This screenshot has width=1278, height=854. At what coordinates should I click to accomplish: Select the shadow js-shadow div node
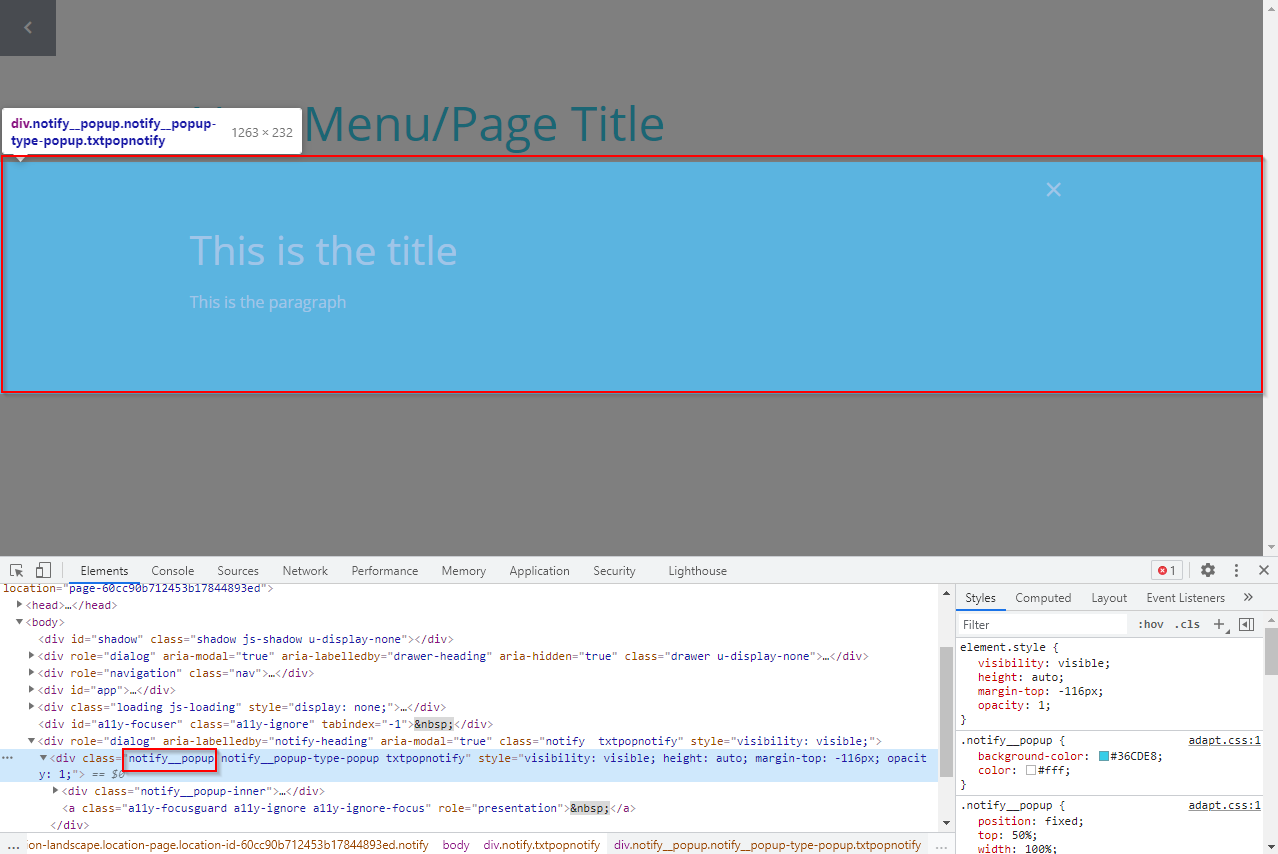click(x=247, y=639)
